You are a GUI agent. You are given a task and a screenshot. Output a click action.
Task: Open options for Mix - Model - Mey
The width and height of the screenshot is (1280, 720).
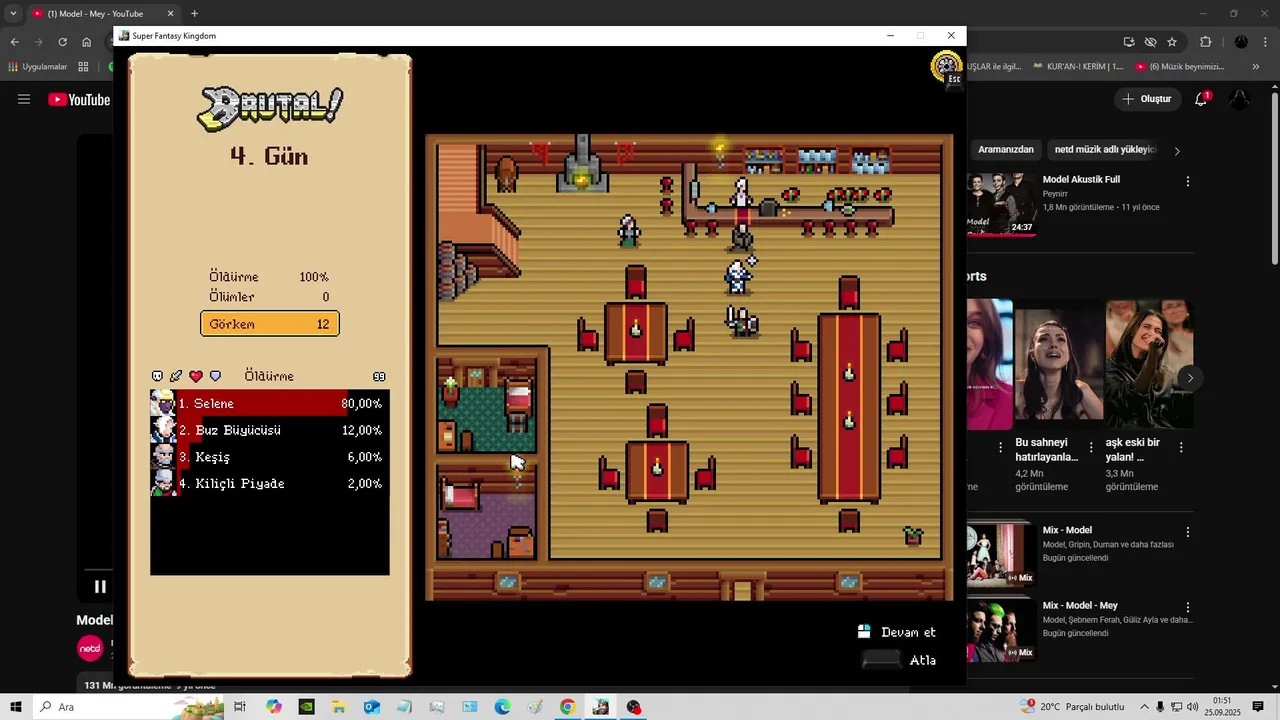[1188, 607]
